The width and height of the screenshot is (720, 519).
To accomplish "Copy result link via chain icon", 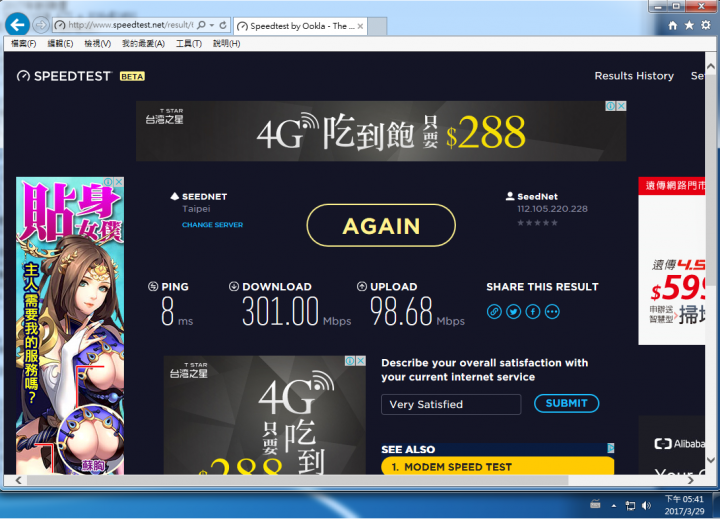I will 494,312.
